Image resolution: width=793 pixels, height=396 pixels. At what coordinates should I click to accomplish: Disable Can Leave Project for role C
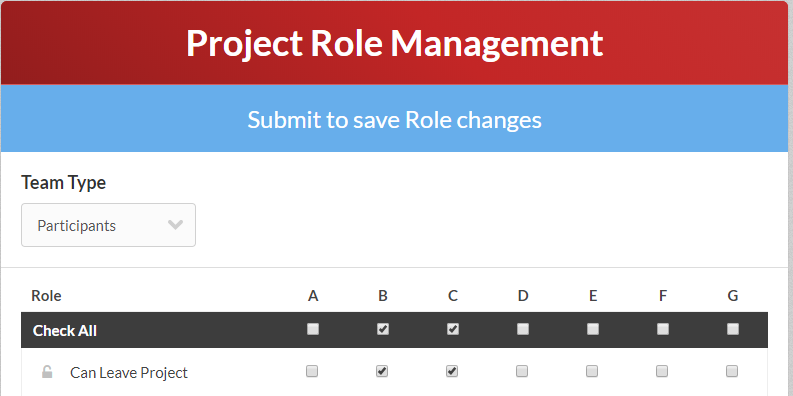pyautogui.click(x=452, y=371)
